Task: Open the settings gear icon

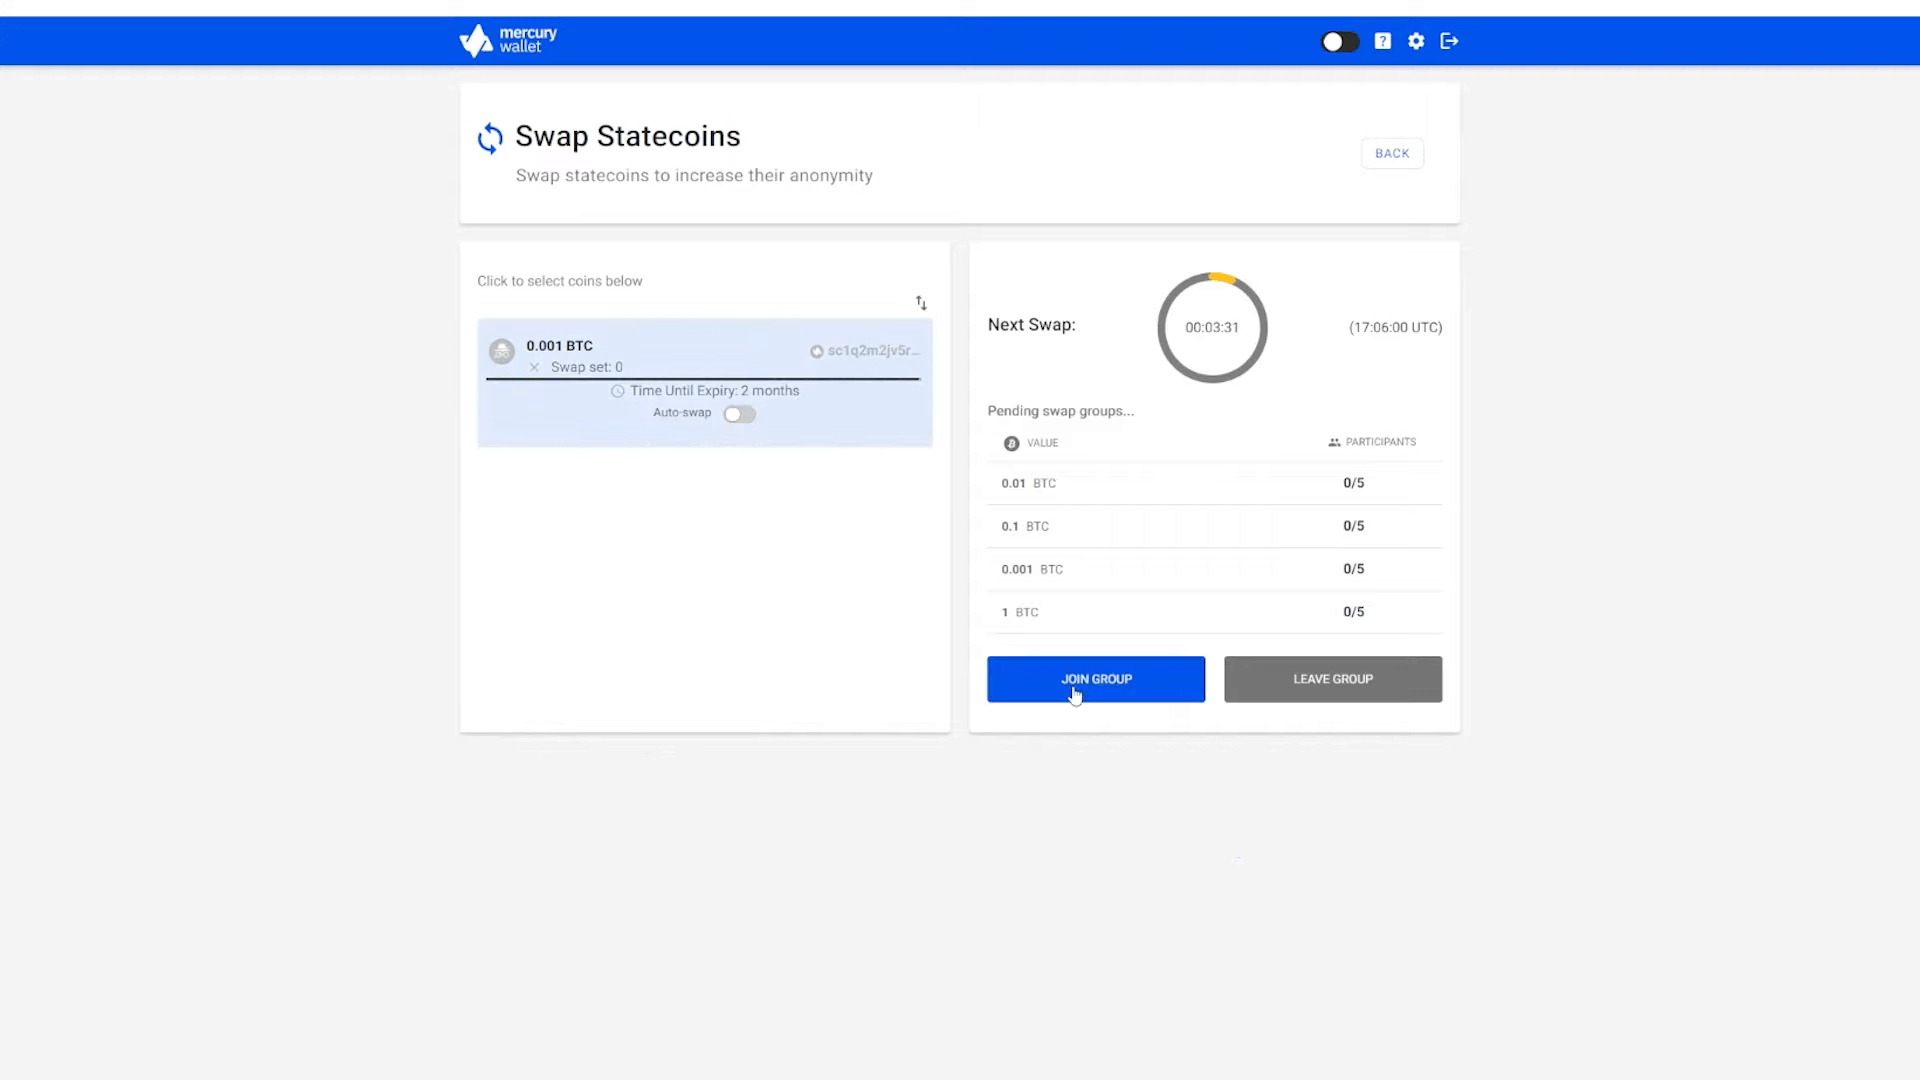Action: [1416, 41]
